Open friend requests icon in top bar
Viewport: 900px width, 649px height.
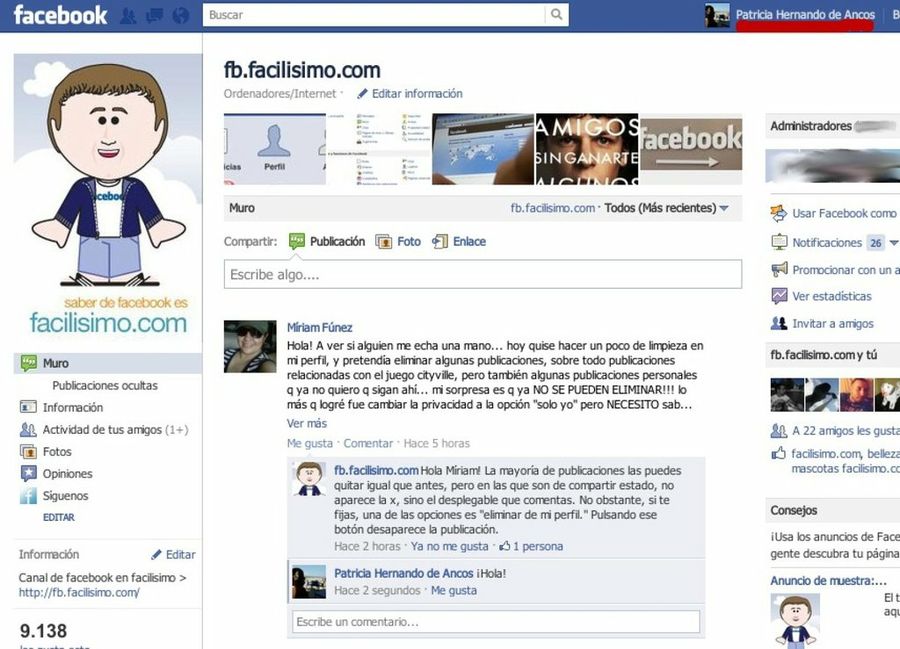(x=128, y=15)
